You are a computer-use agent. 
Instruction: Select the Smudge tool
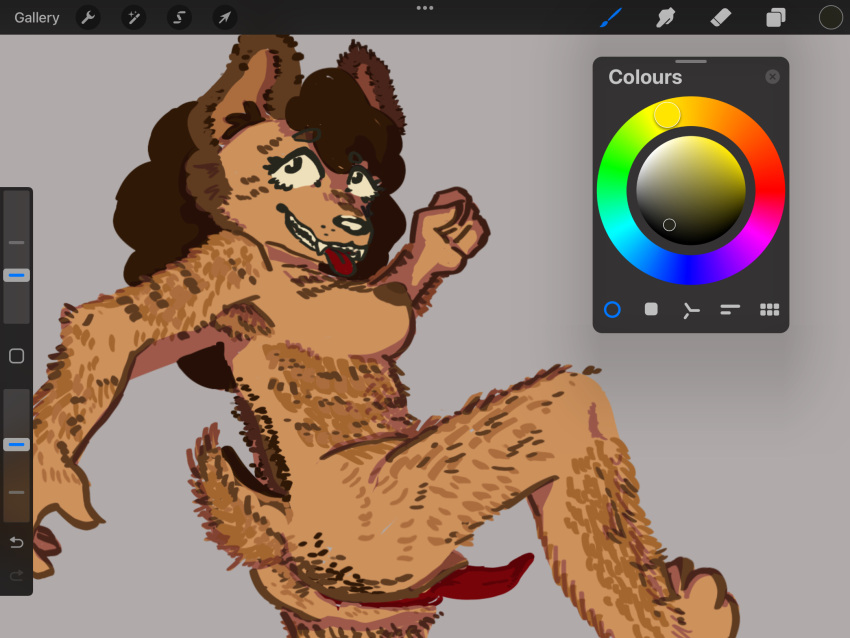pyautogui.click(x=666, y=17)
